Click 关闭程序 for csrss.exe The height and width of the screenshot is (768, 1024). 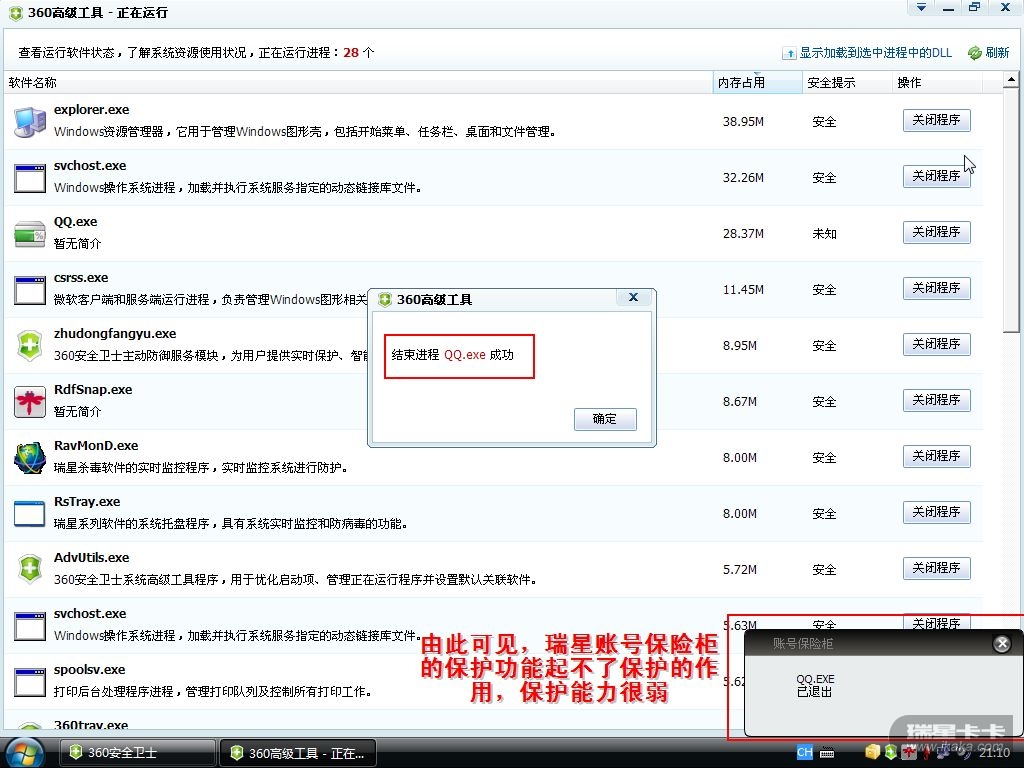(x=936, y=288)
